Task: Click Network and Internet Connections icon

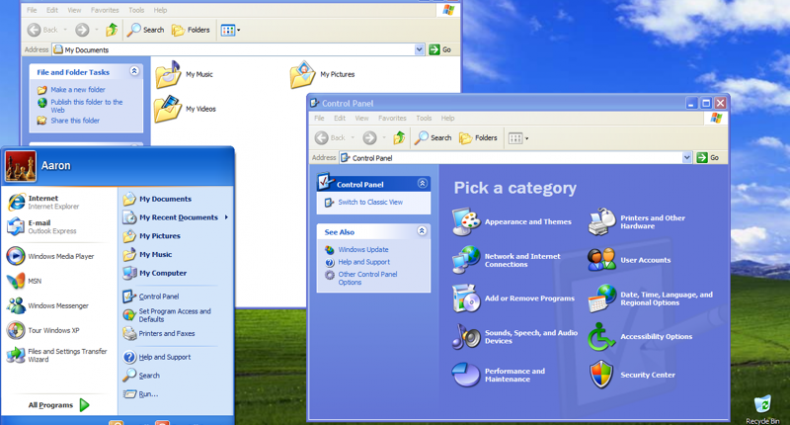Action: pos(466,260)
